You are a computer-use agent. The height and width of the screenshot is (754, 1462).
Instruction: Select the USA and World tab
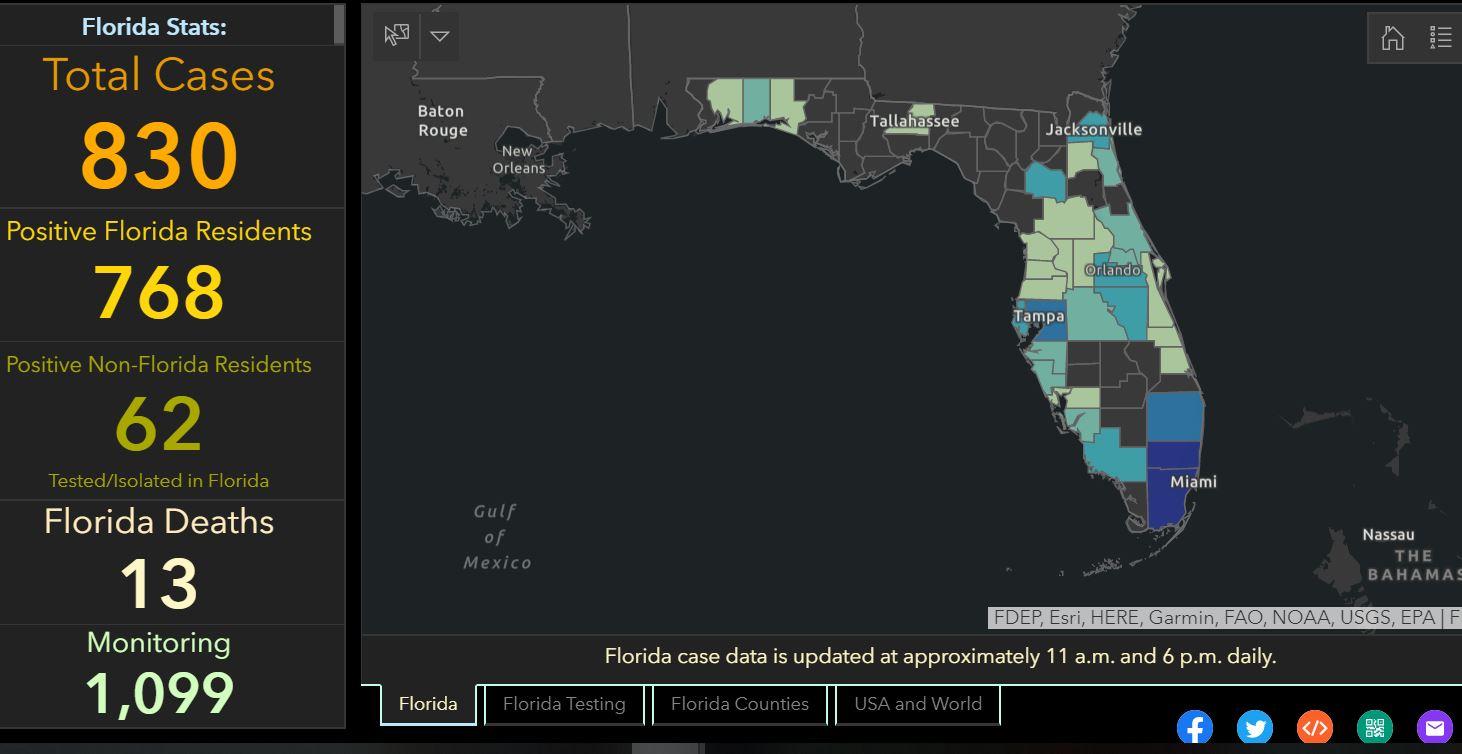coord(917,704)
